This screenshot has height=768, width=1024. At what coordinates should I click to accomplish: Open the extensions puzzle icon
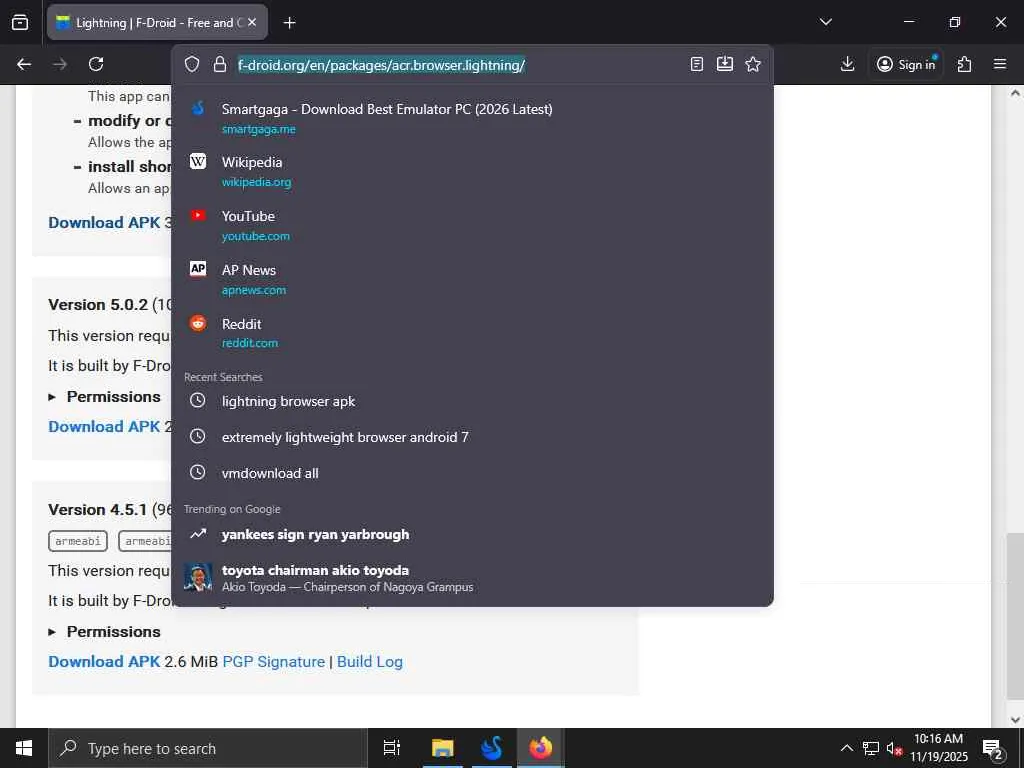964,64
